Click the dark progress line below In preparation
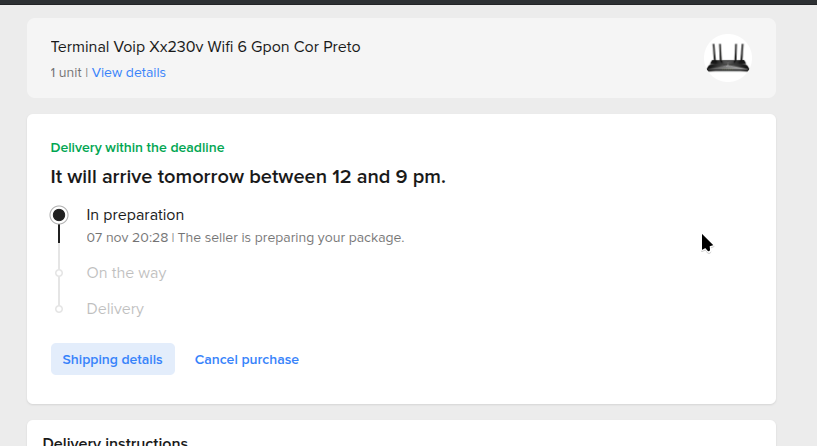This screenshot has width=817, height=446. click(x=59, y=235)
